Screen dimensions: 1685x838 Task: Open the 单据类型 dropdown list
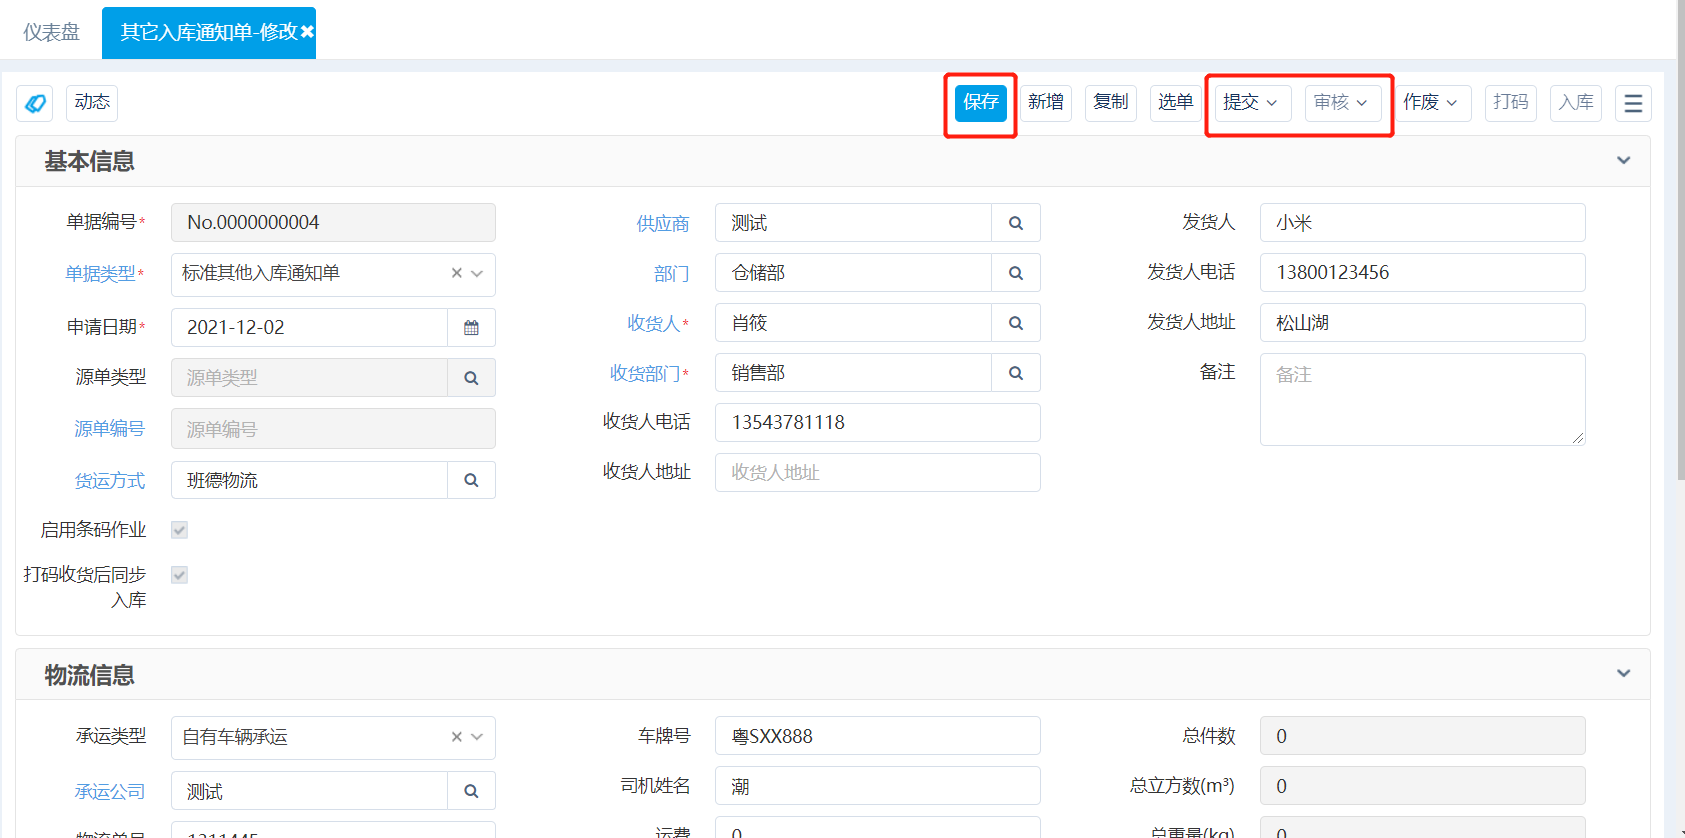click(x=478, y=273)
